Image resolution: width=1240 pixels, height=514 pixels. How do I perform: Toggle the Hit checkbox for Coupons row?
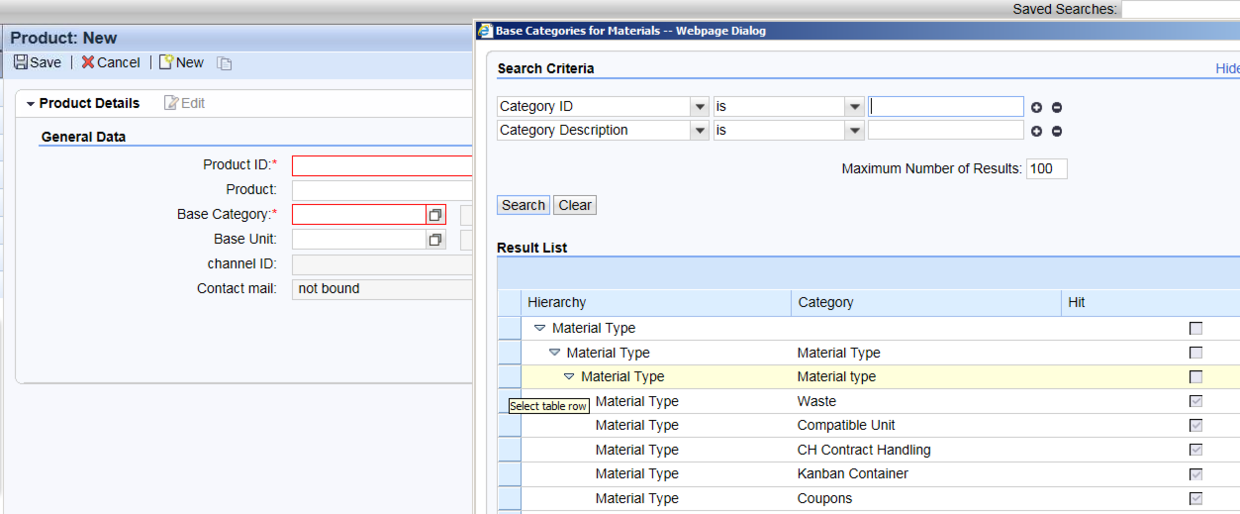[x=1196, y=498]
